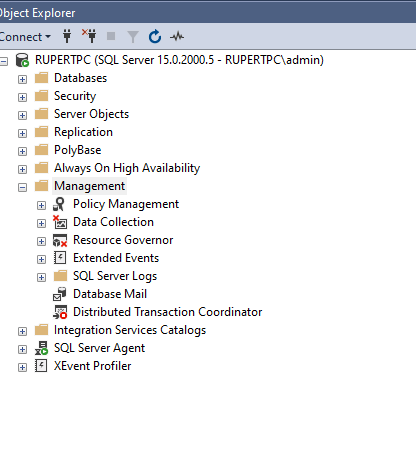Screen dimensions: 416x459
Task: Select the Data Collection label
Action: [113, 222]
